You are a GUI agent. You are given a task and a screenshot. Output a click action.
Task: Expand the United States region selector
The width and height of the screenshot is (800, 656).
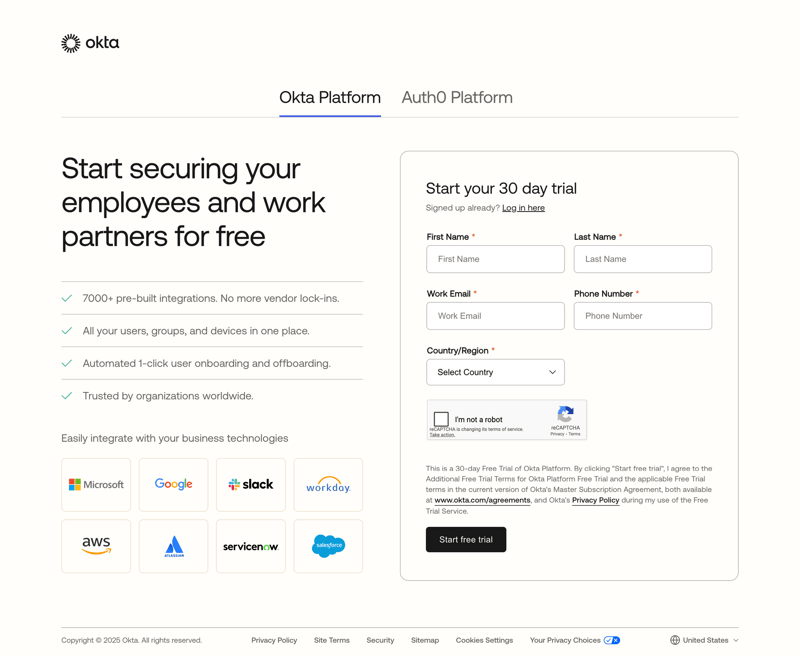tap(704, 640)
